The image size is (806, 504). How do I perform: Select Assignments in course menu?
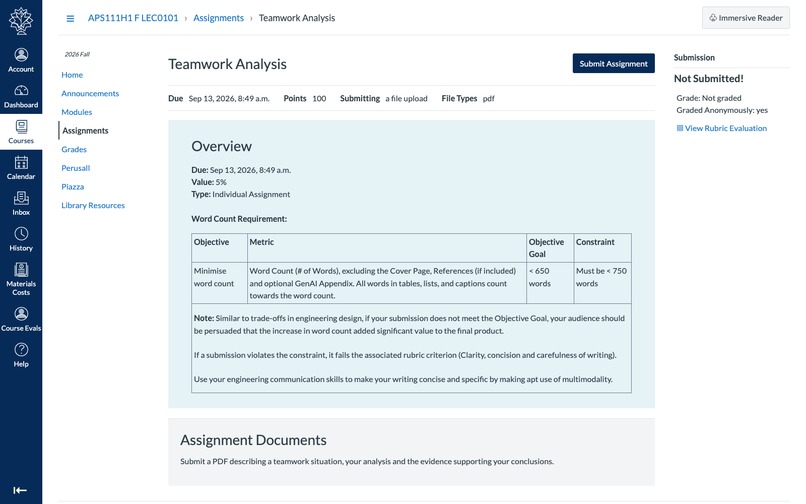tap(85, 131)
